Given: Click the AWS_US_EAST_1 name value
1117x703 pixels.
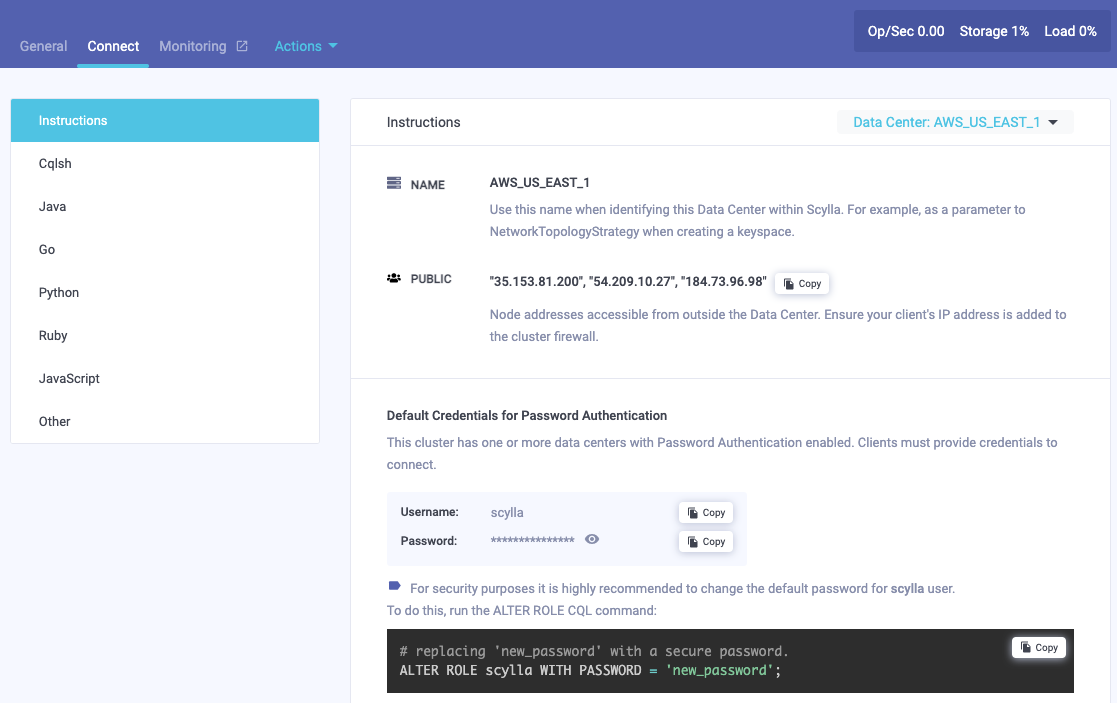Looking at the screenshot, I should coord(539,183).
